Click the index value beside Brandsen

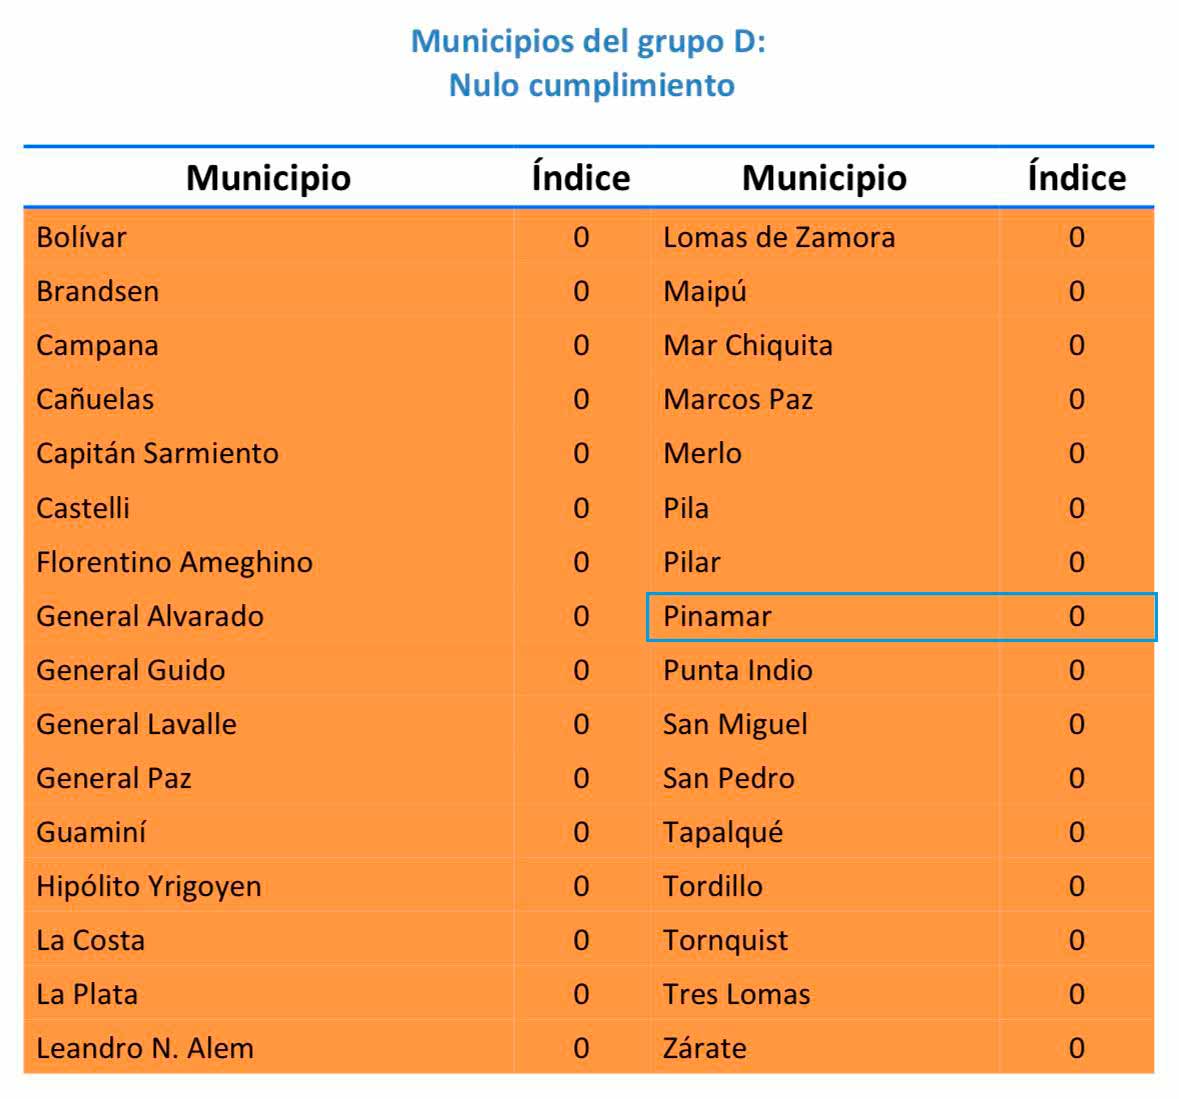pos(581,292)
